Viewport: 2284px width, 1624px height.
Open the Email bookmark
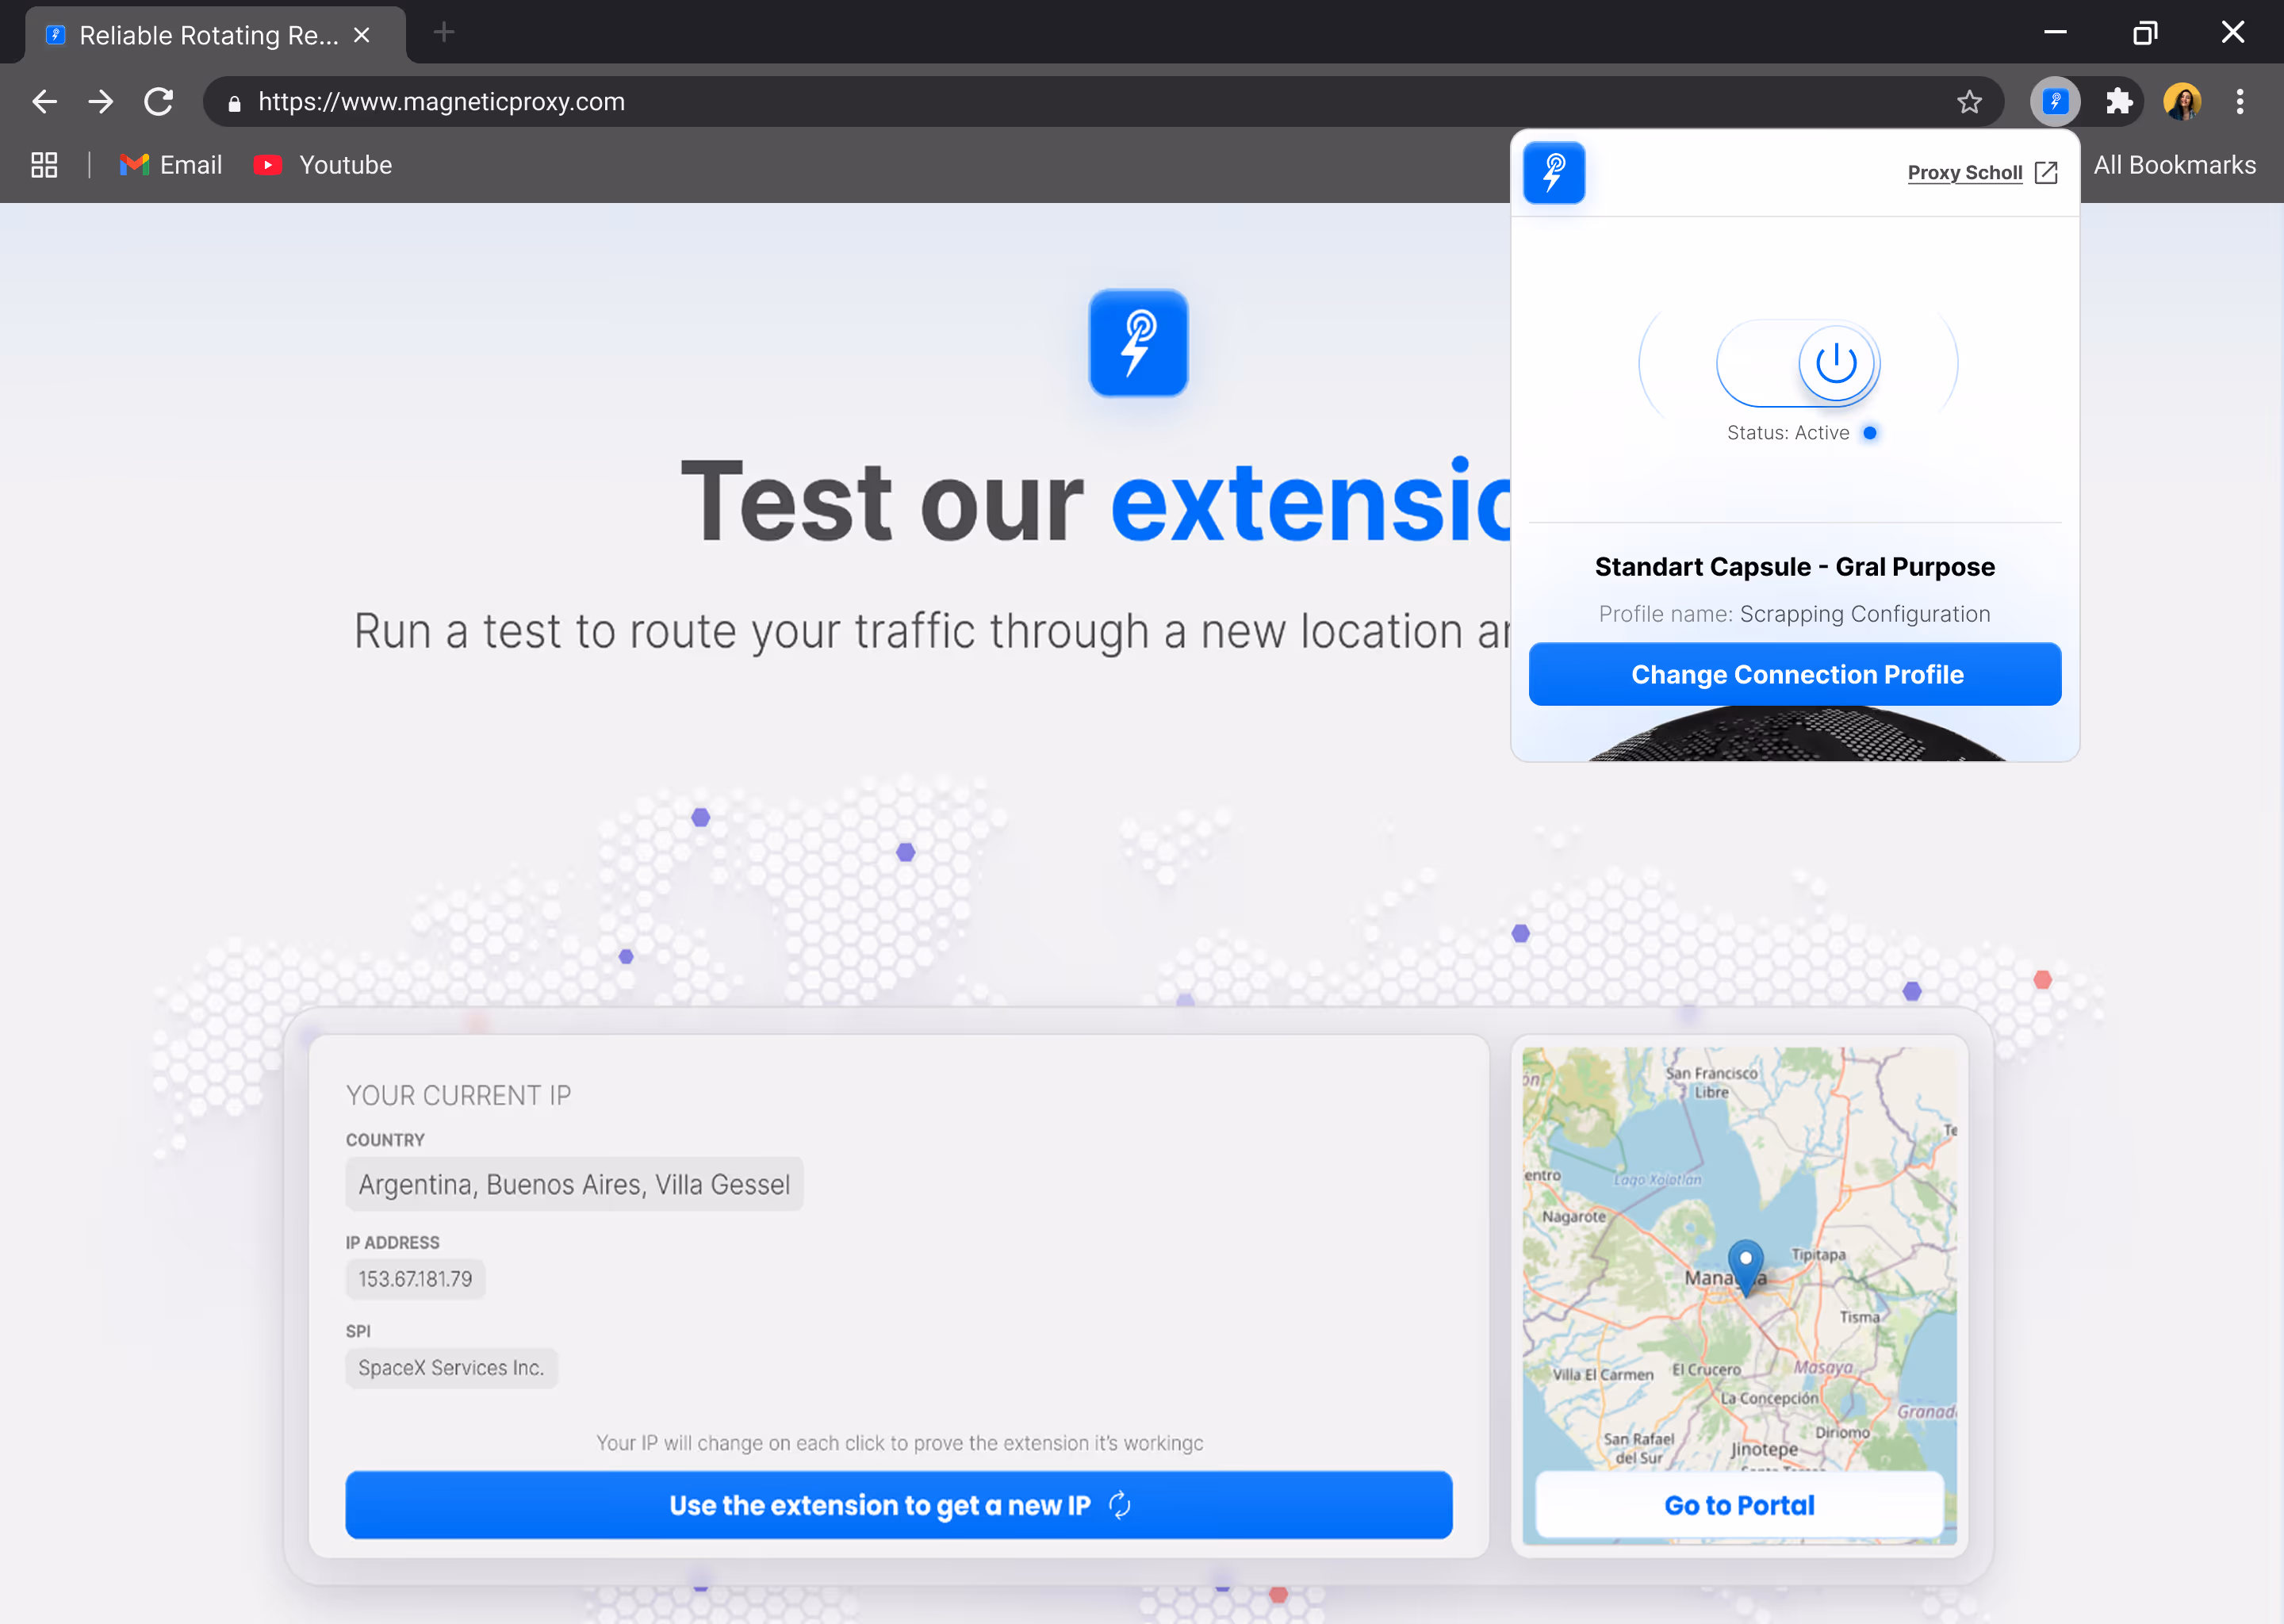click(171, 165)
